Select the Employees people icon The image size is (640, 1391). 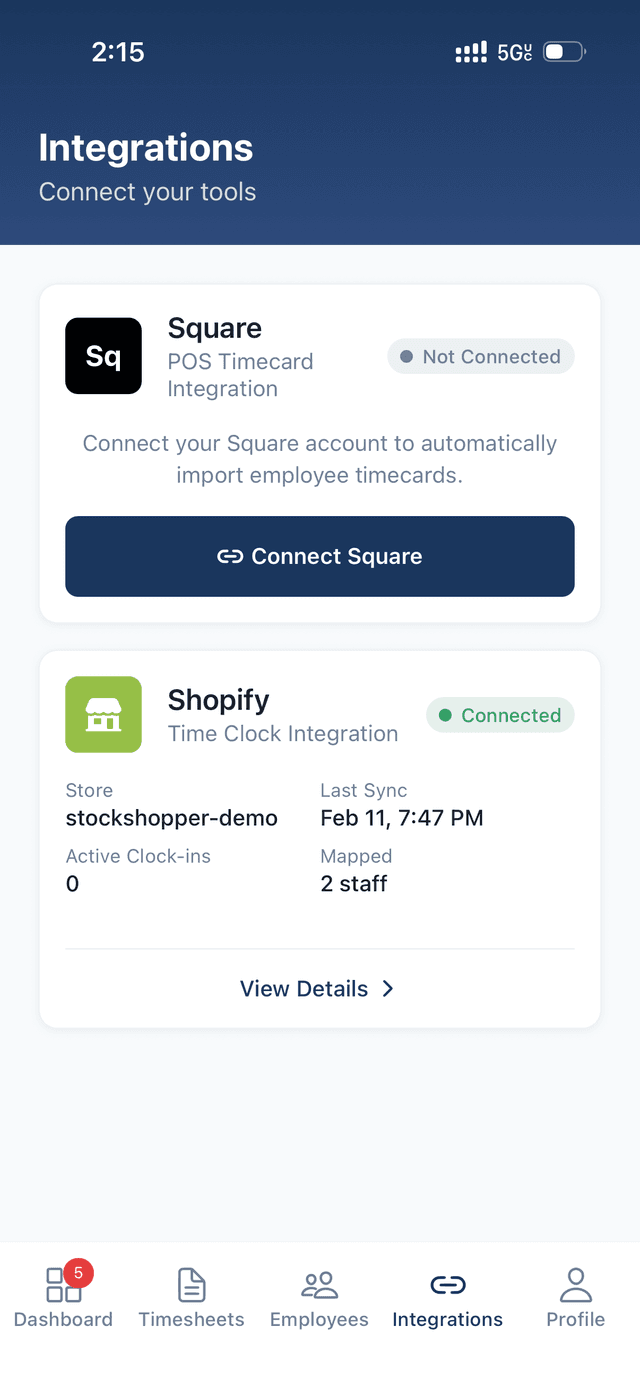318,1285
